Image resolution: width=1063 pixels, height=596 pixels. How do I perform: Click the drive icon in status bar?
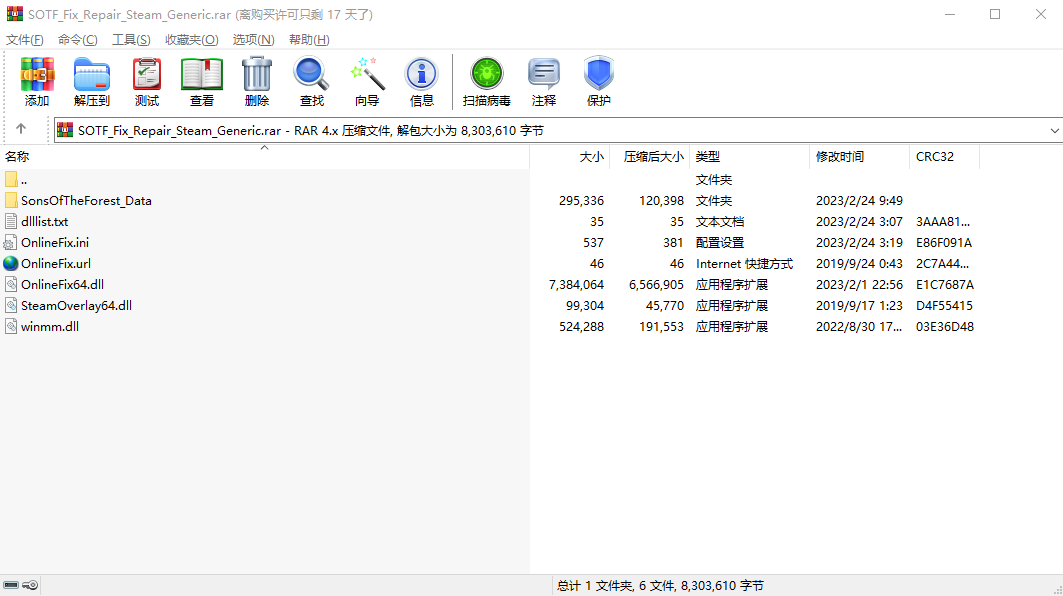pos(11,585)
